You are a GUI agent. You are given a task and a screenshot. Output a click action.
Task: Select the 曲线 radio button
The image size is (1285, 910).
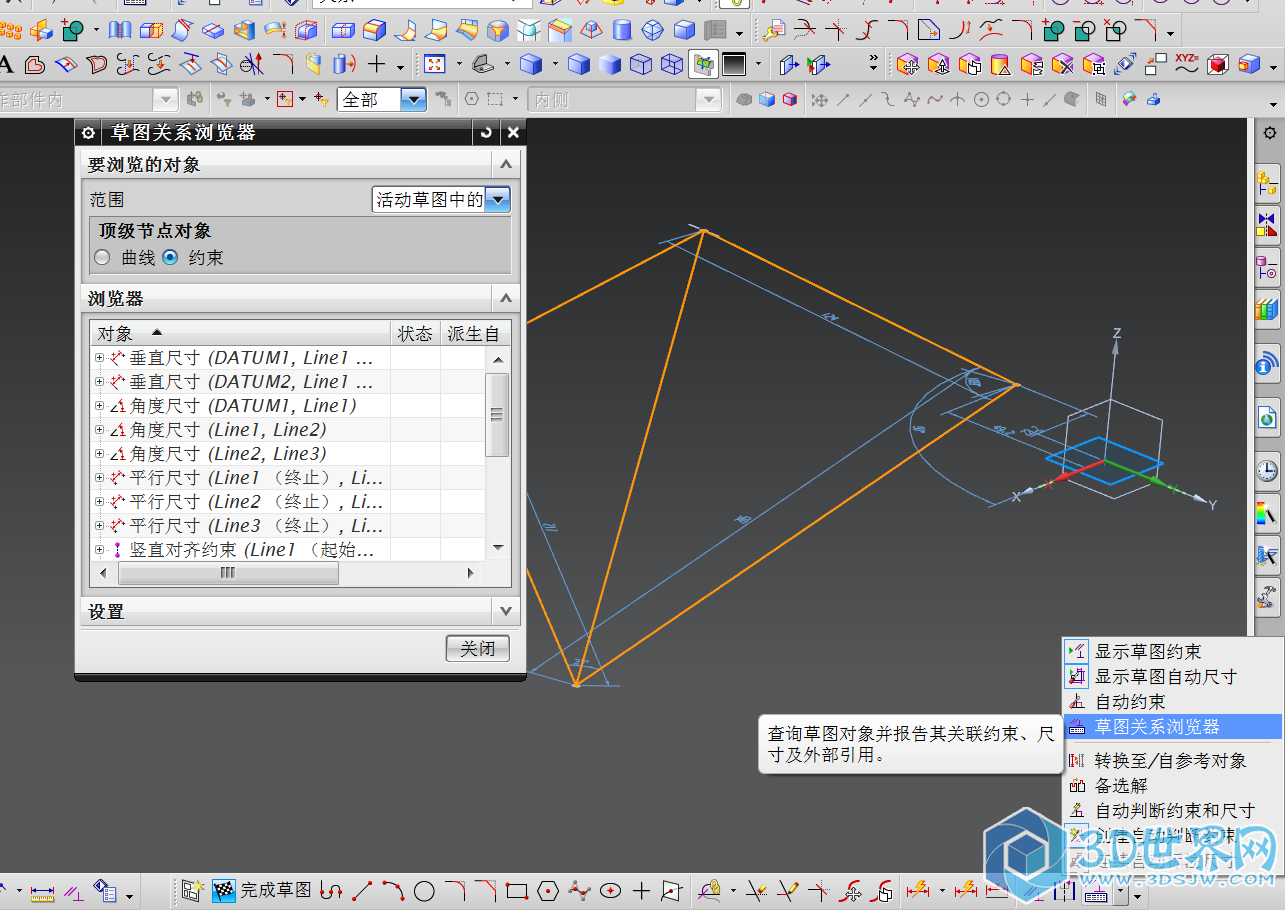point(102,257)
